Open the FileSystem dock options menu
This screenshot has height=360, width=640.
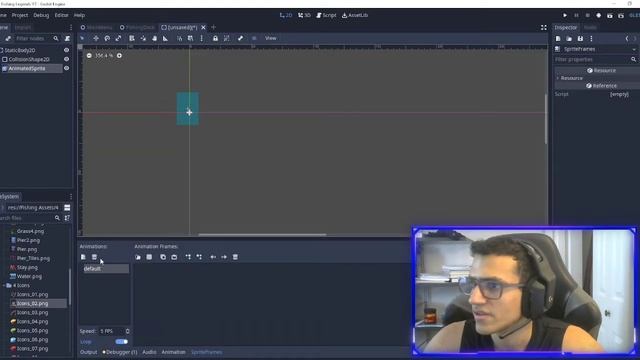tap(71, 196)
